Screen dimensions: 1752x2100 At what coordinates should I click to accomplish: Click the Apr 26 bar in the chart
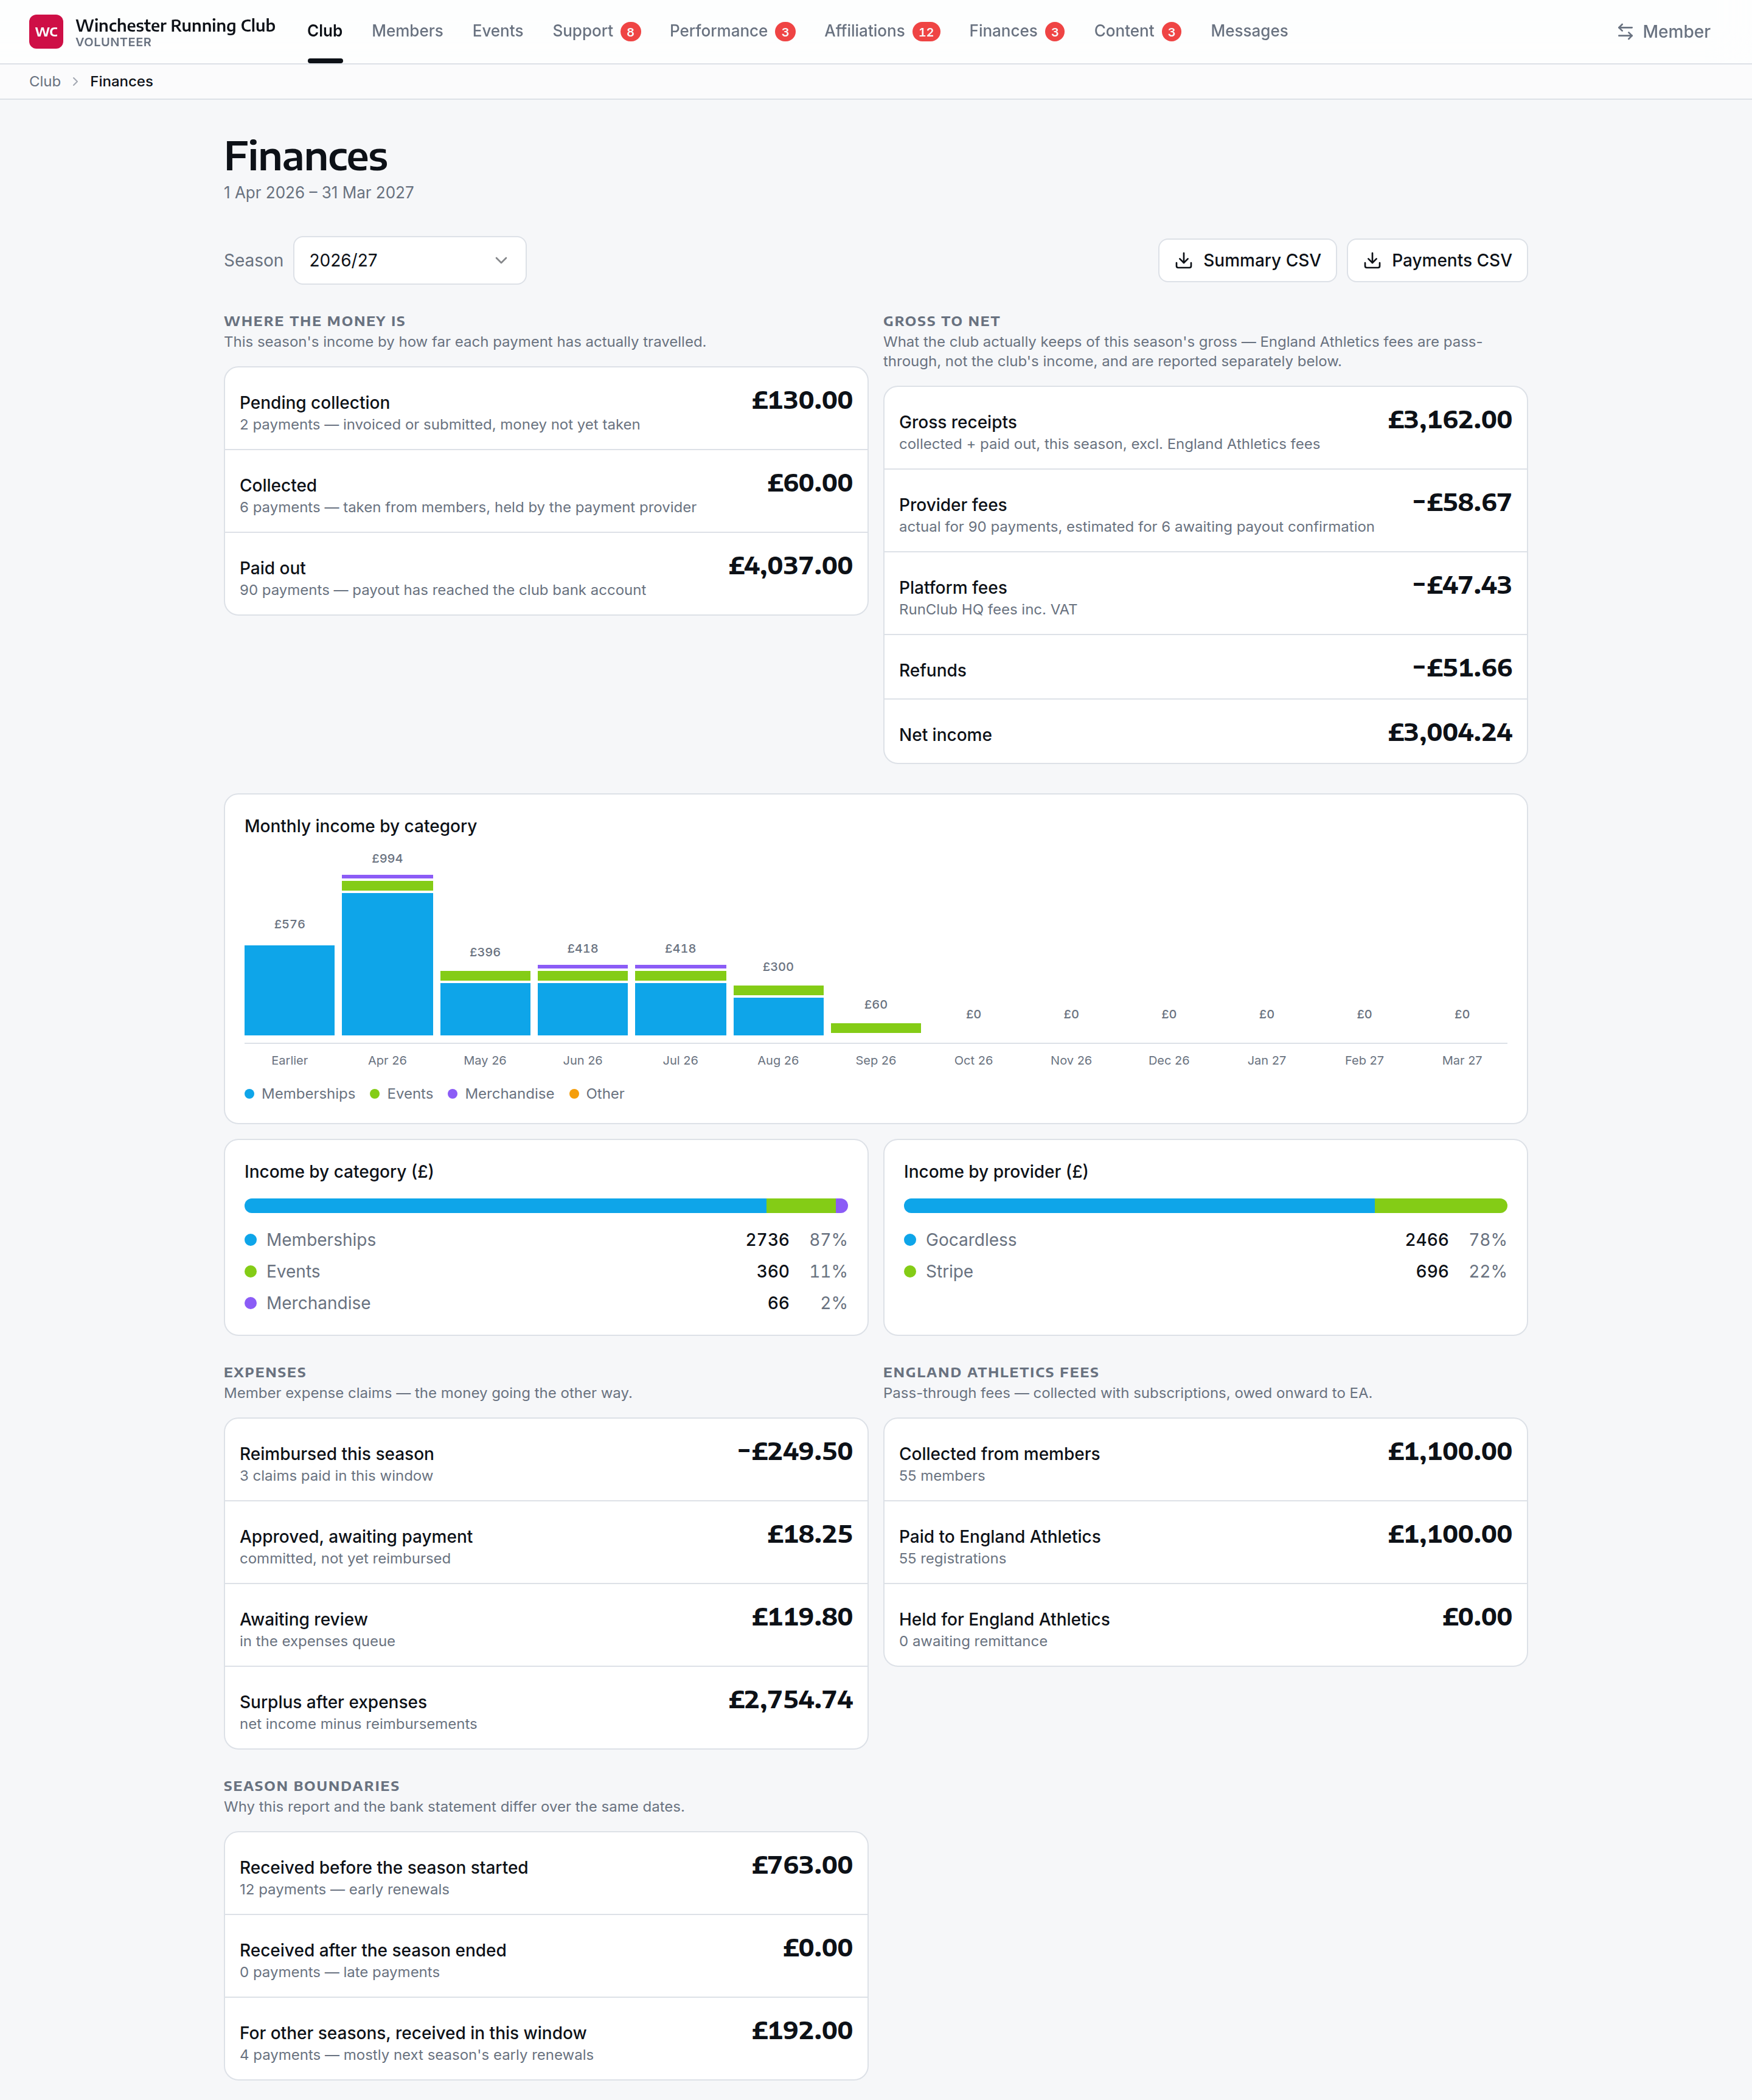pyautogui.click(x=387, y=955)
